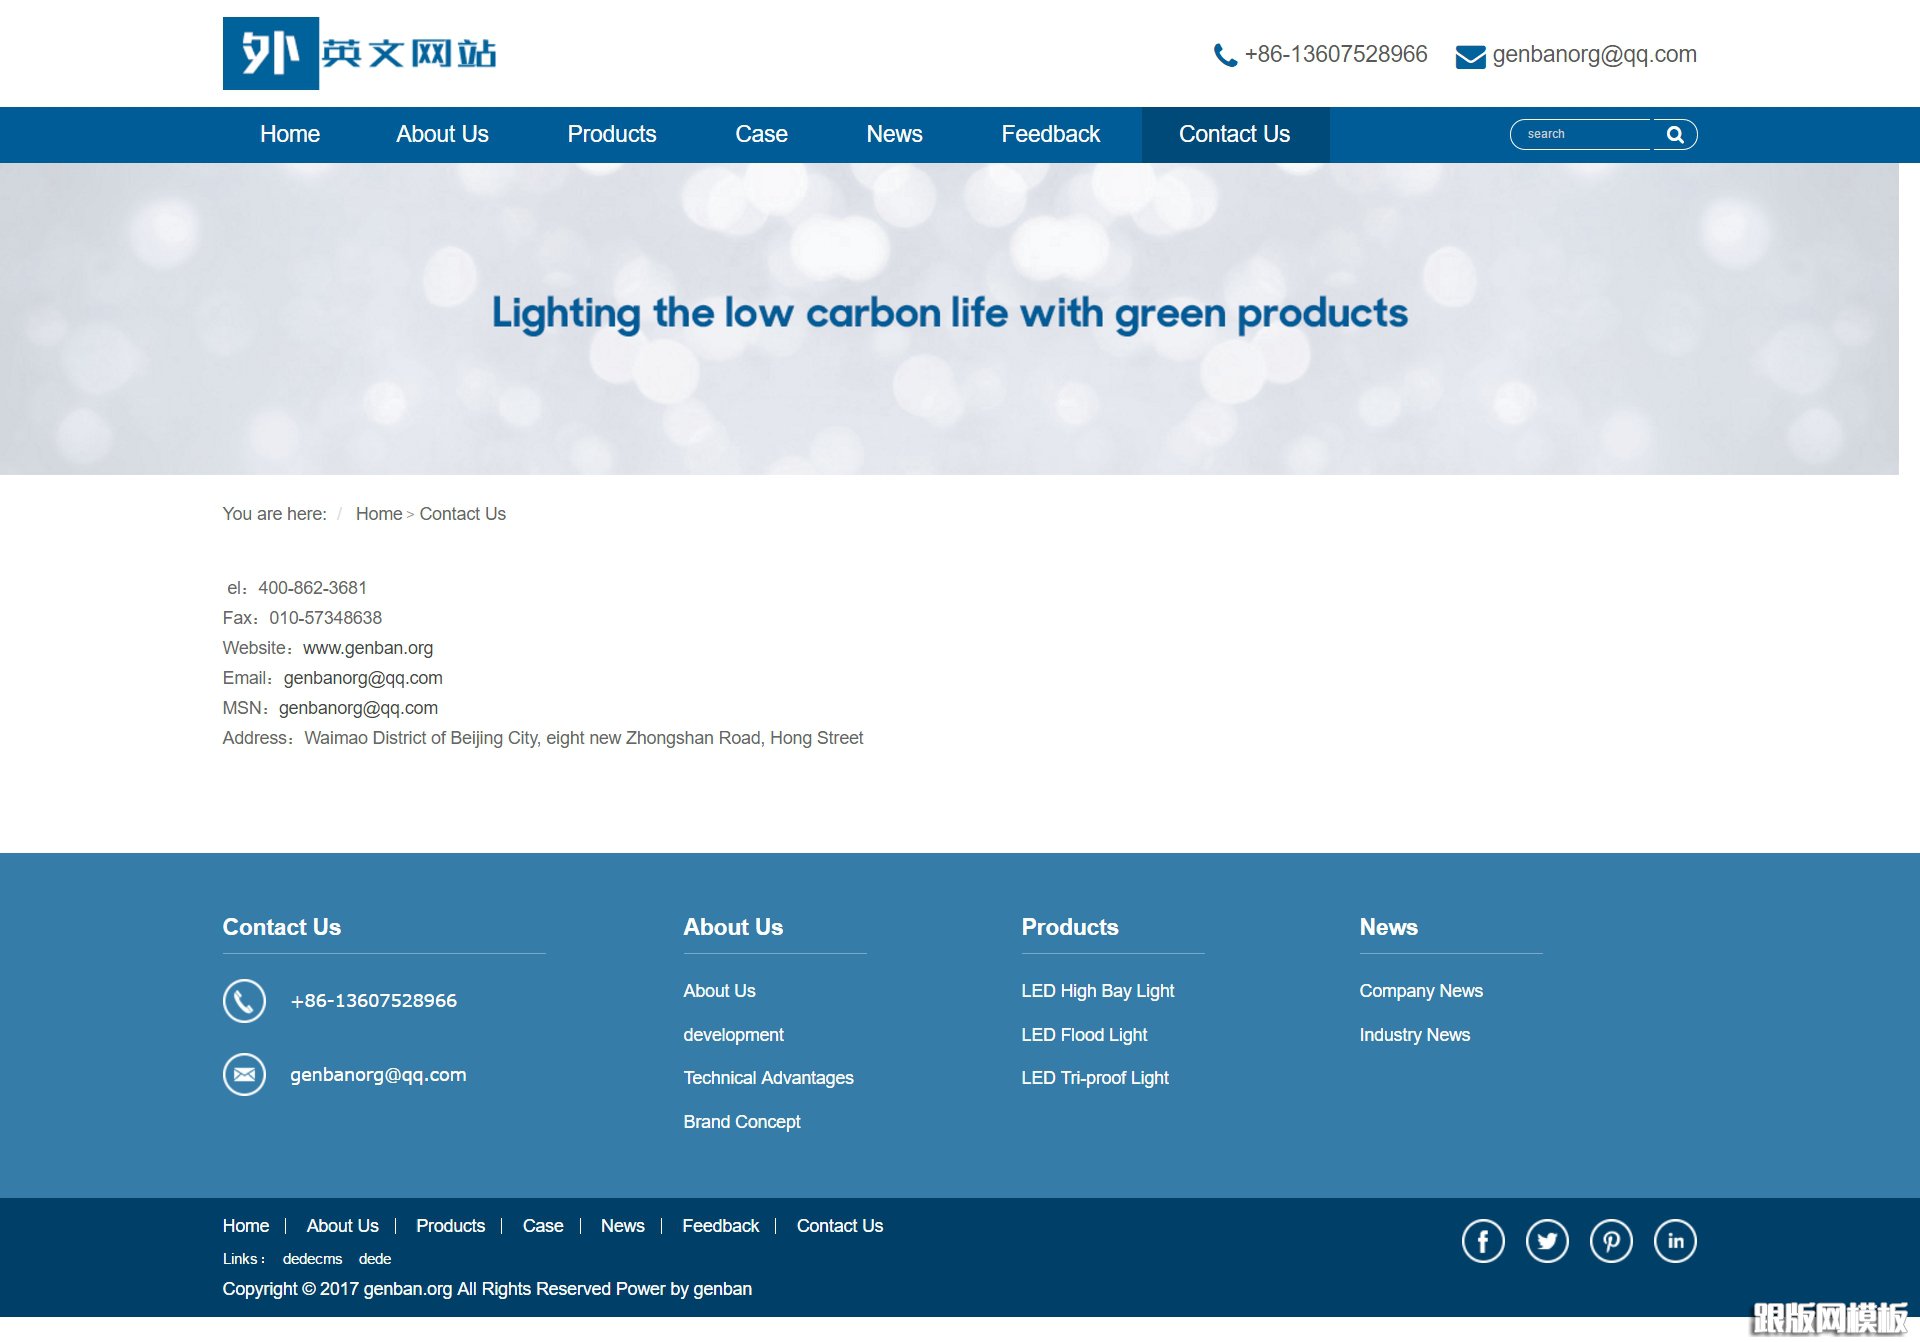Click the footer circled phone icon
Viewport: 1920px width, 1342px height.
244,1001
